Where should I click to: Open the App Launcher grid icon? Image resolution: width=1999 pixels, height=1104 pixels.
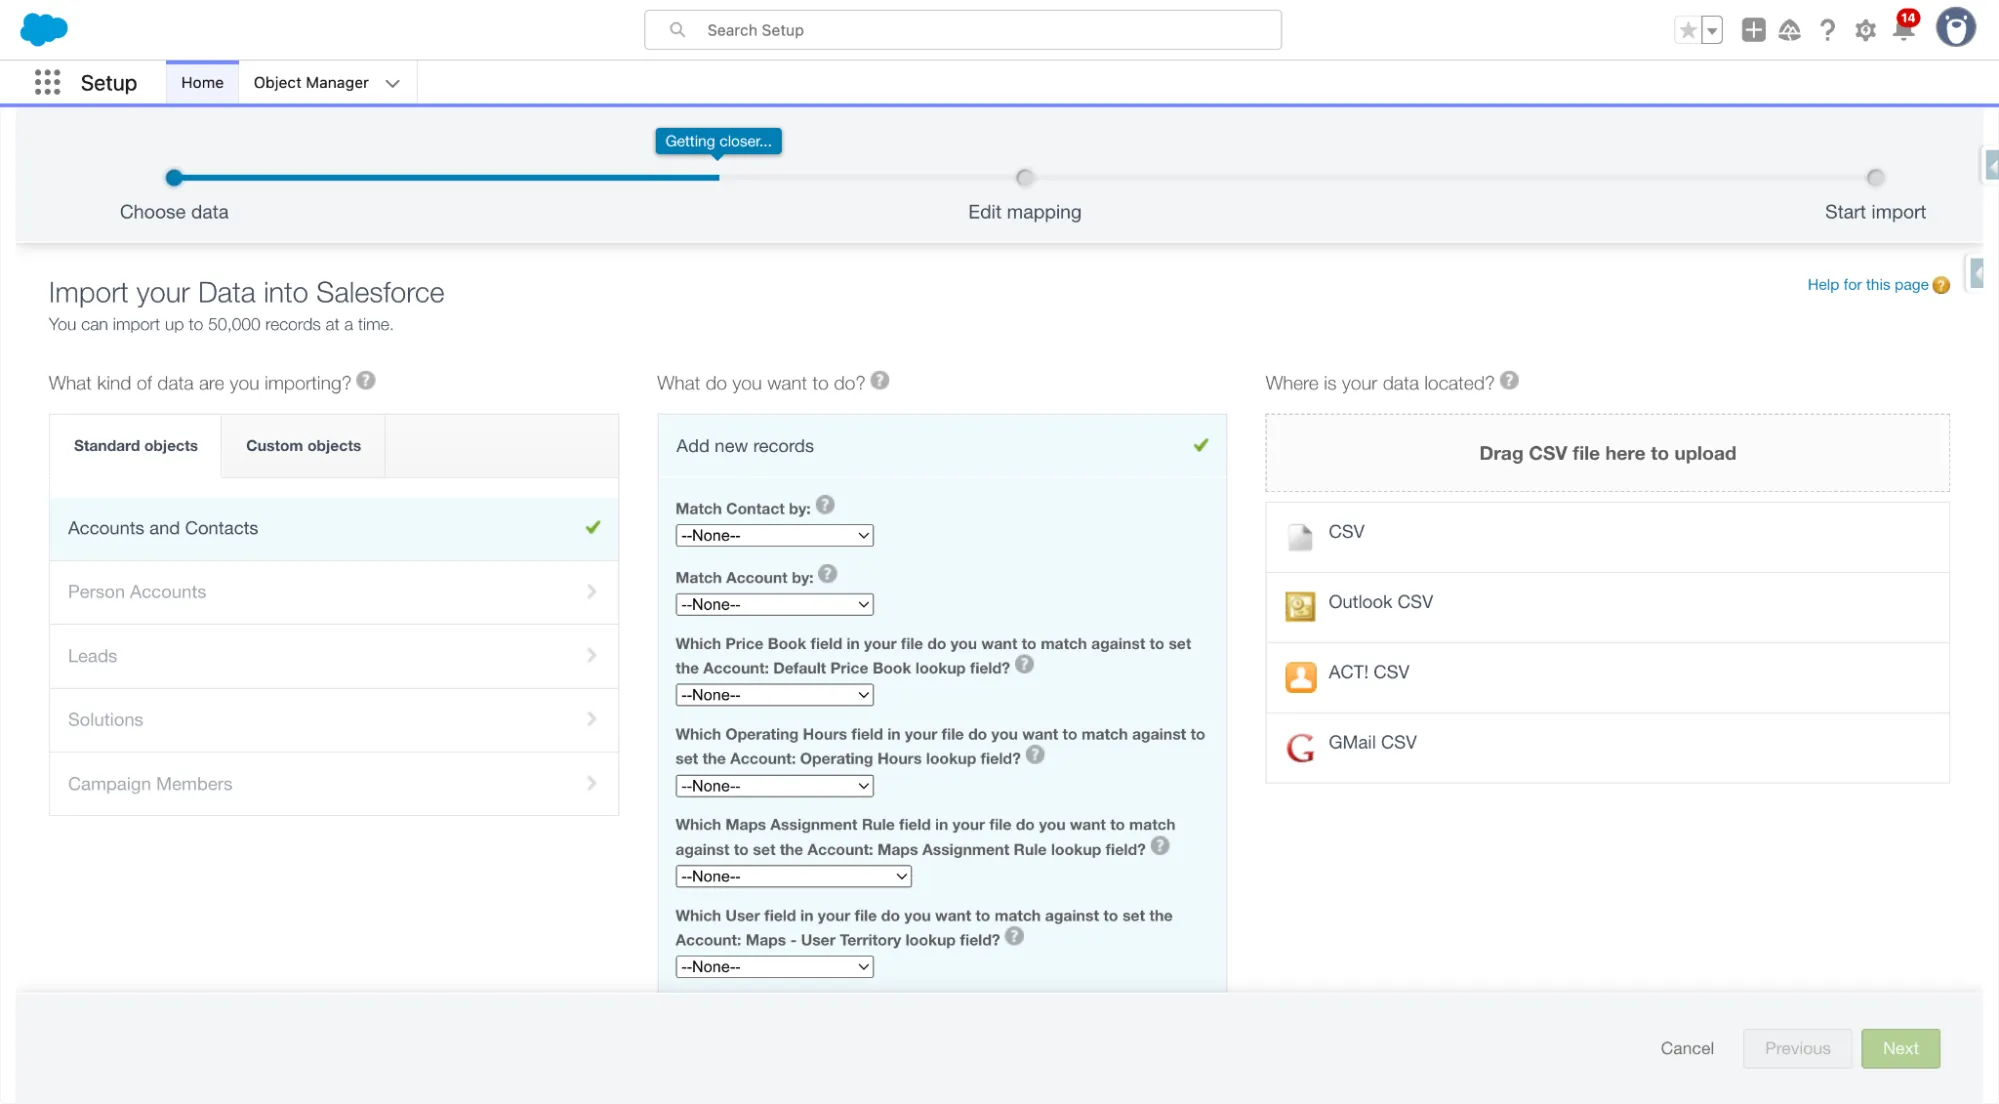(x=47, y=82)
